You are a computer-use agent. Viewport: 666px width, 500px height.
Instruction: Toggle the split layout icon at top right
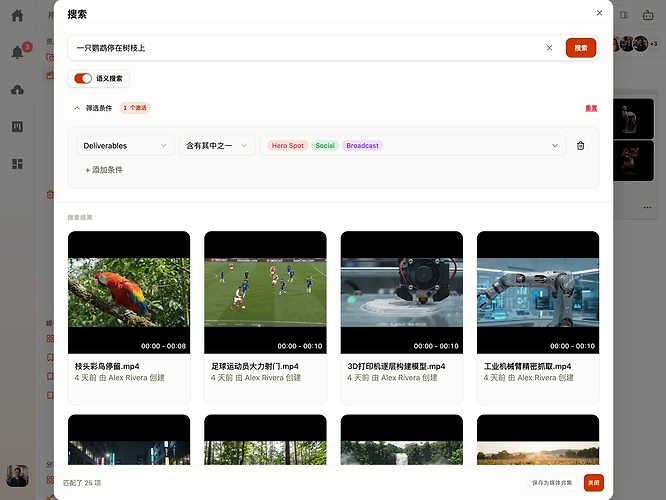[x=624, y=15]
